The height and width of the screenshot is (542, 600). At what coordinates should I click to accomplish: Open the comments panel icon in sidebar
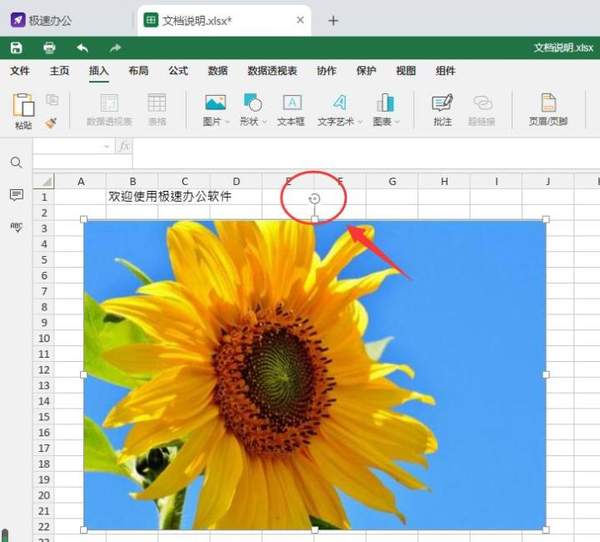[16, 195]
